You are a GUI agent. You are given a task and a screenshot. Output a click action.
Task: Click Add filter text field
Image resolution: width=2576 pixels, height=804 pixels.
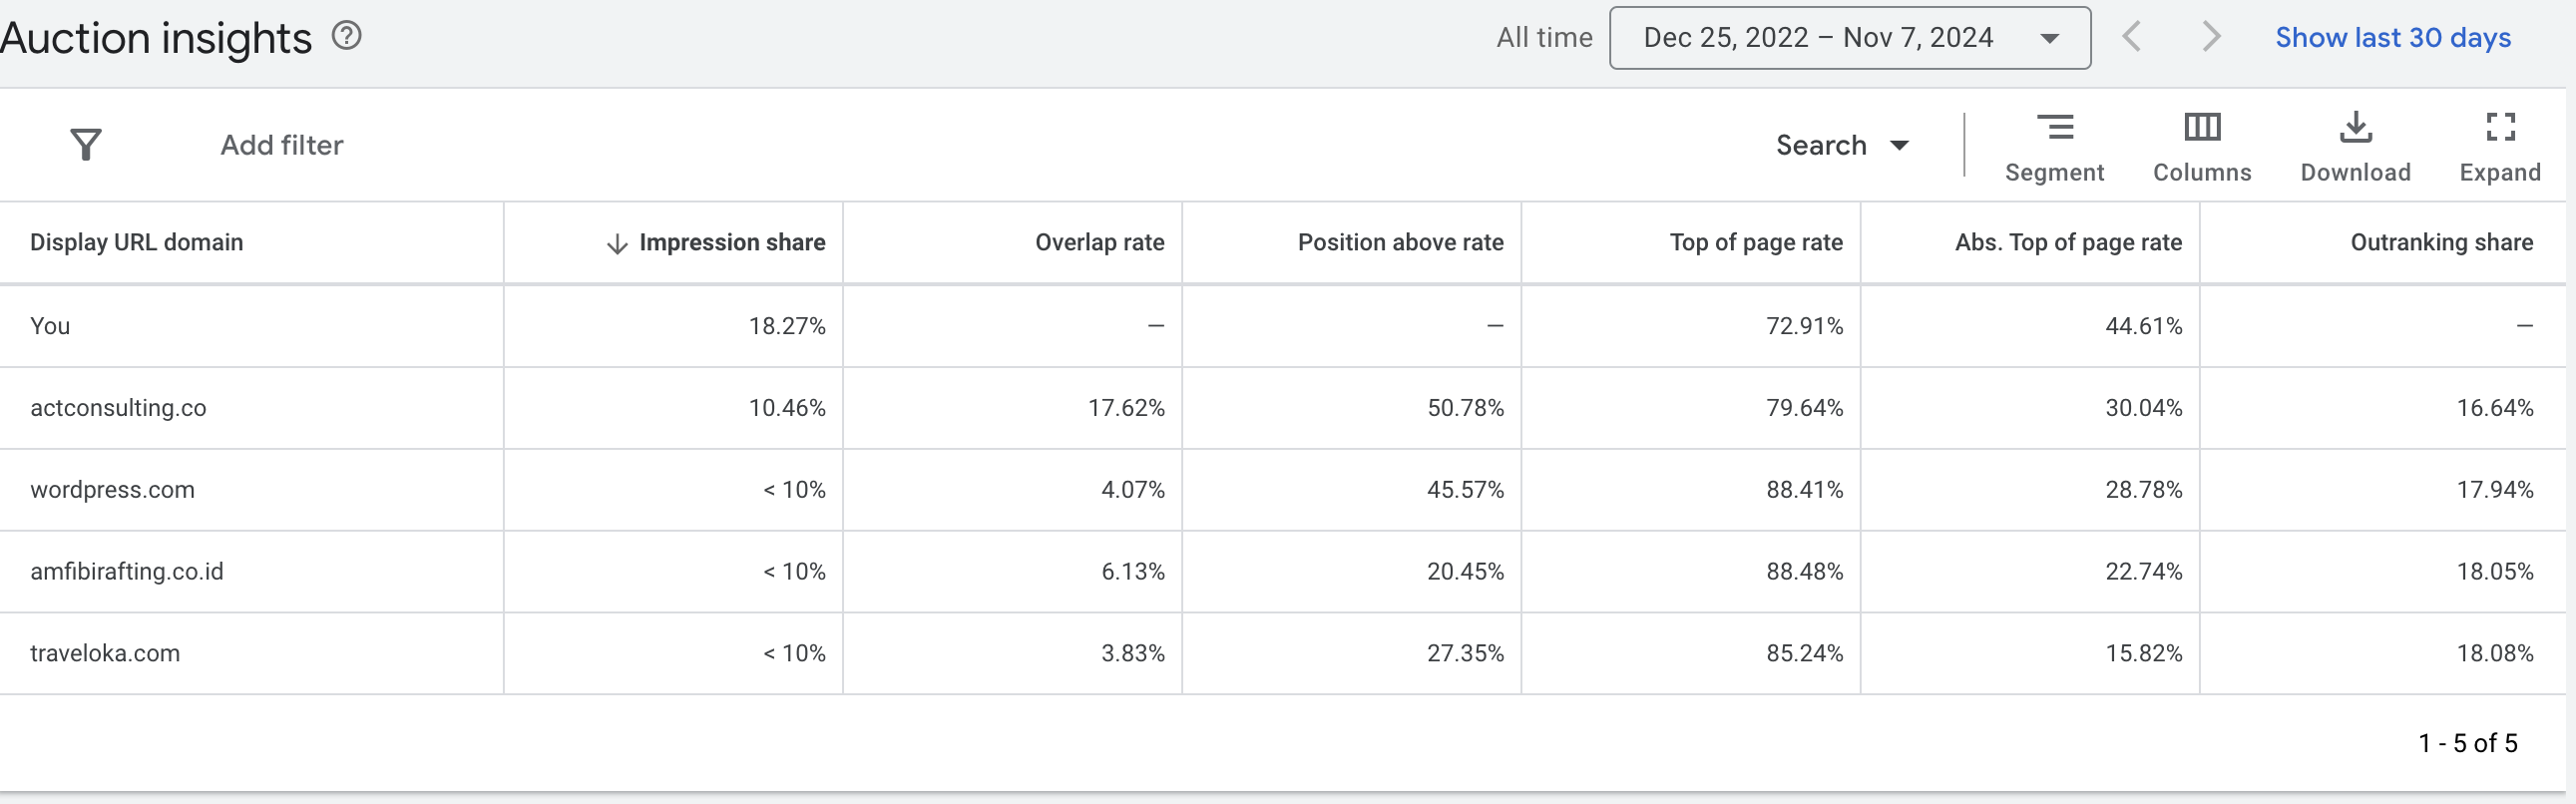[282, 145]
